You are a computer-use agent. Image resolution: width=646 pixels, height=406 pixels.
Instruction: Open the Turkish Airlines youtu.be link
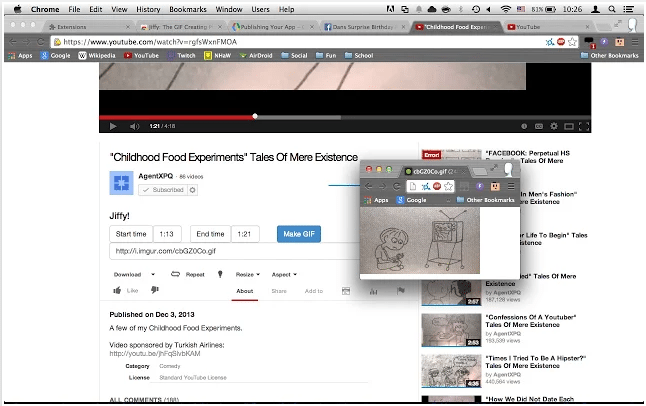(x=155, y=354)
